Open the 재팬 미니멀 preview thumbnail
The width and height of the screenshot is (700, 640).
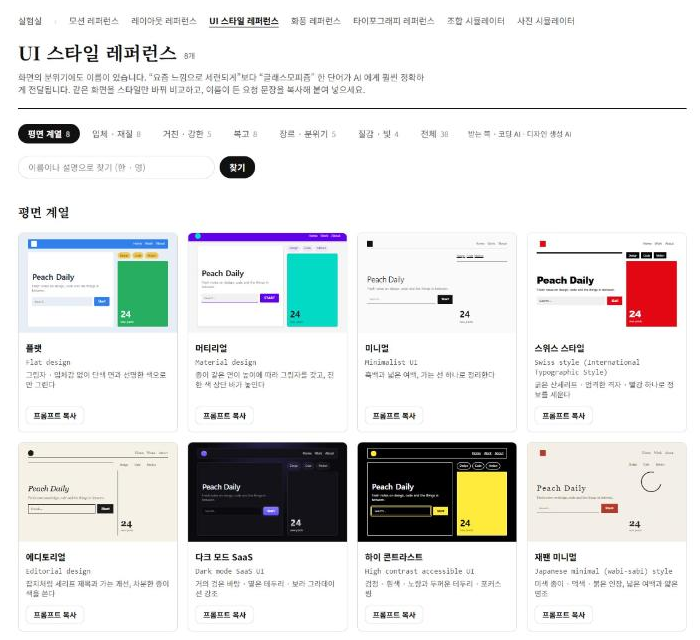(607, 492)
